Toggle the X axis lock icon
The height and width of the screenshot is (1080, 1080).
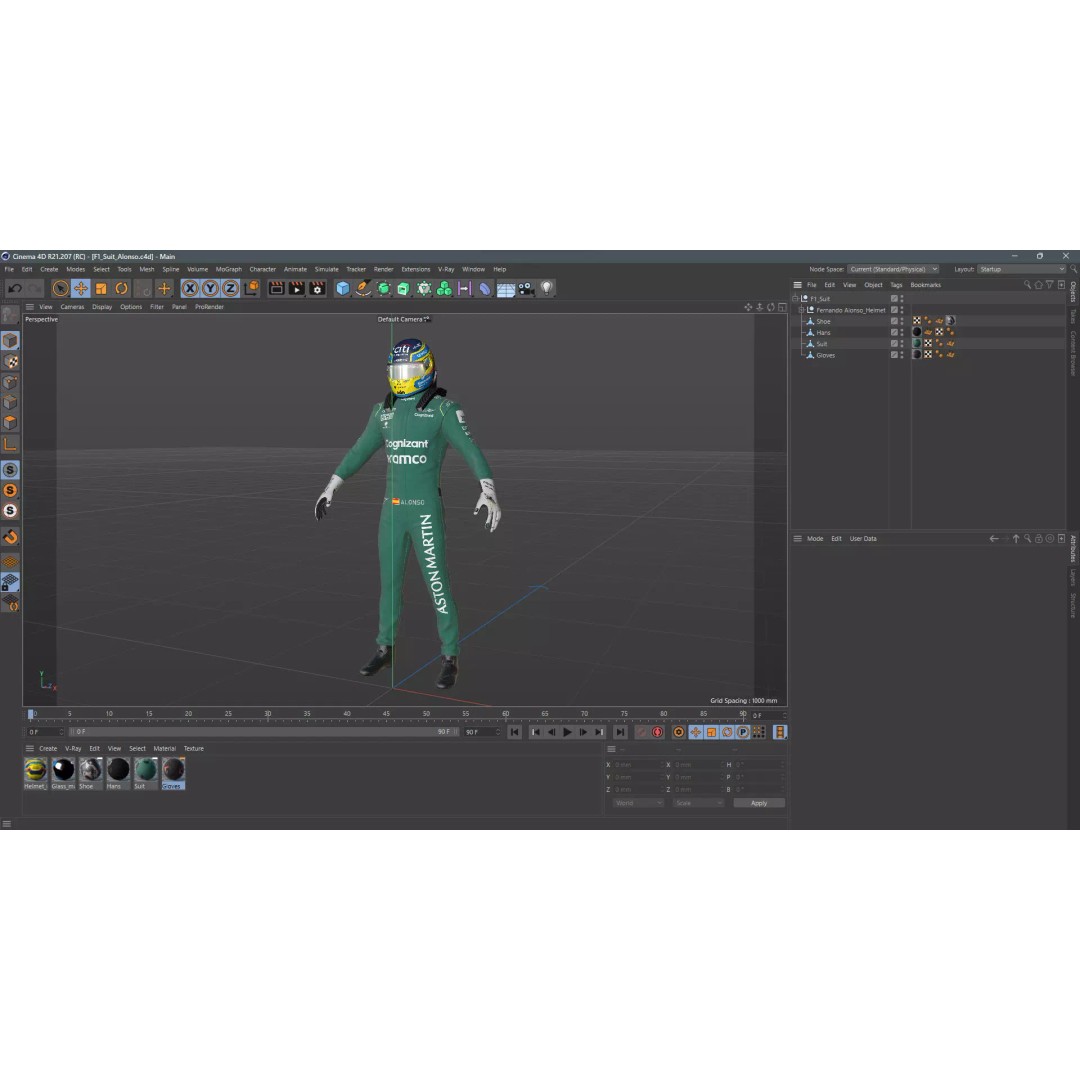(x=188, y=288)
